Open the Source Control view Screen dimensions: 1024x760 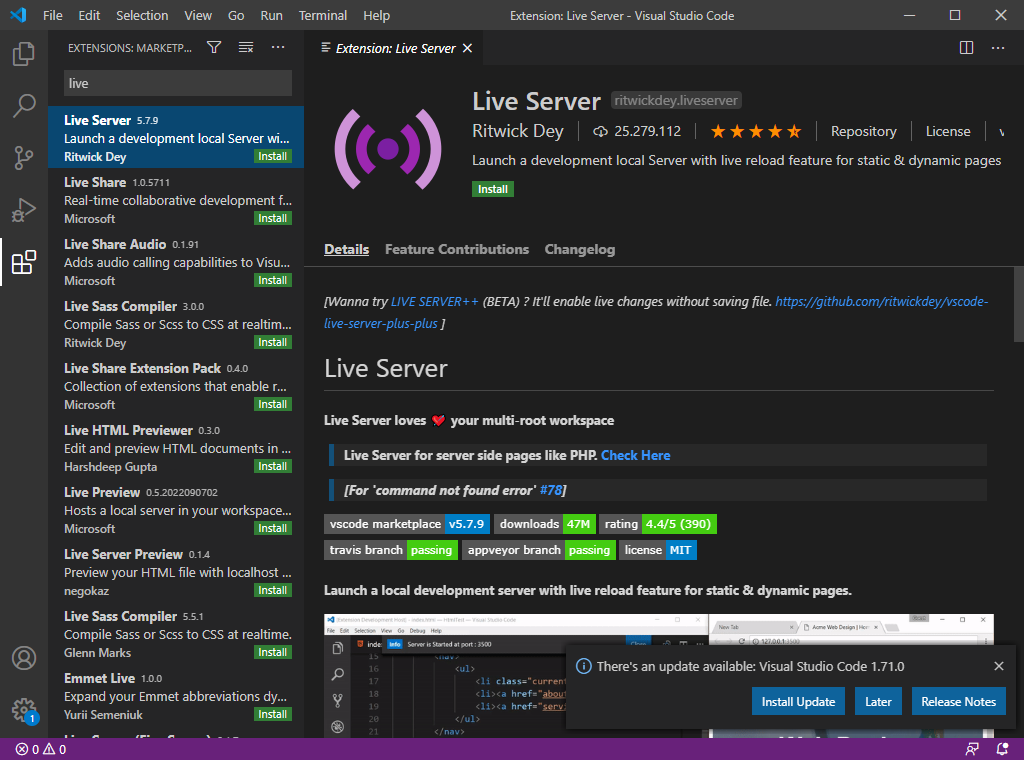click(24, 157)
